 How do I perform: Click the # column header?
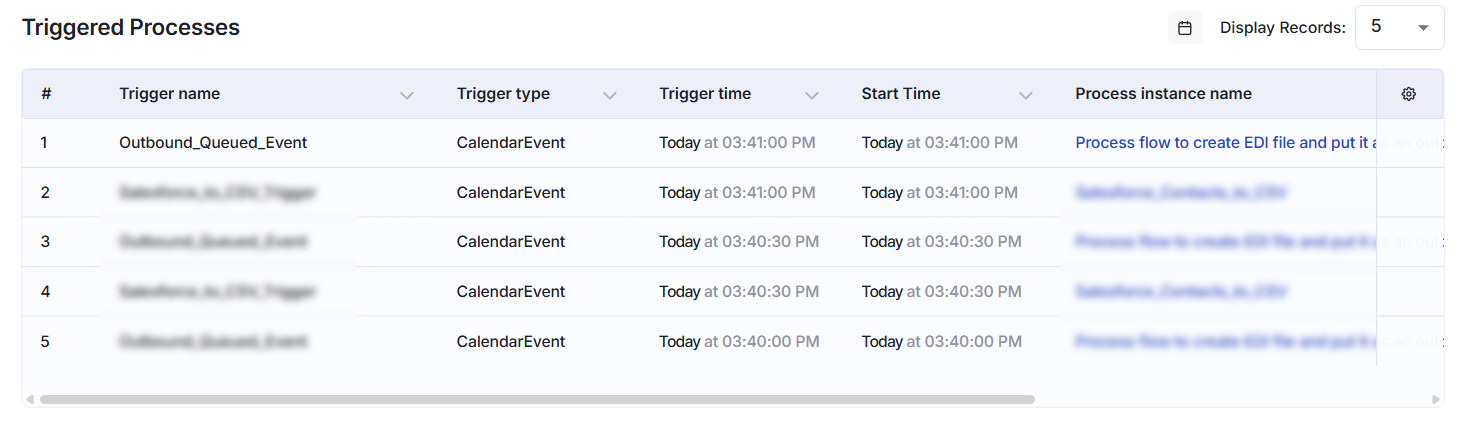pyautogui.click(x=46, y=94)
